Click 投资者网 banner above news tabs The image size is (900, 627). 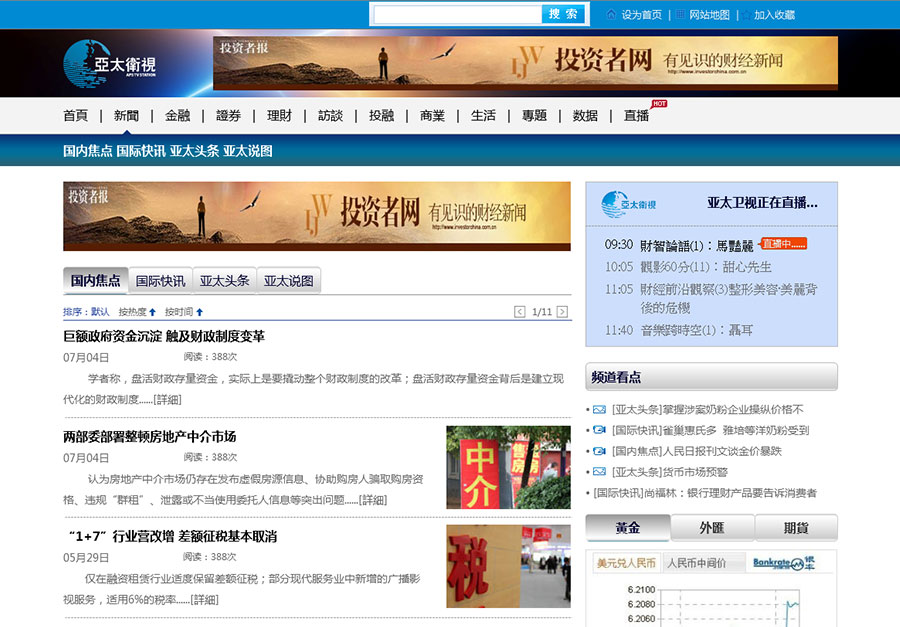coord(317,216)
